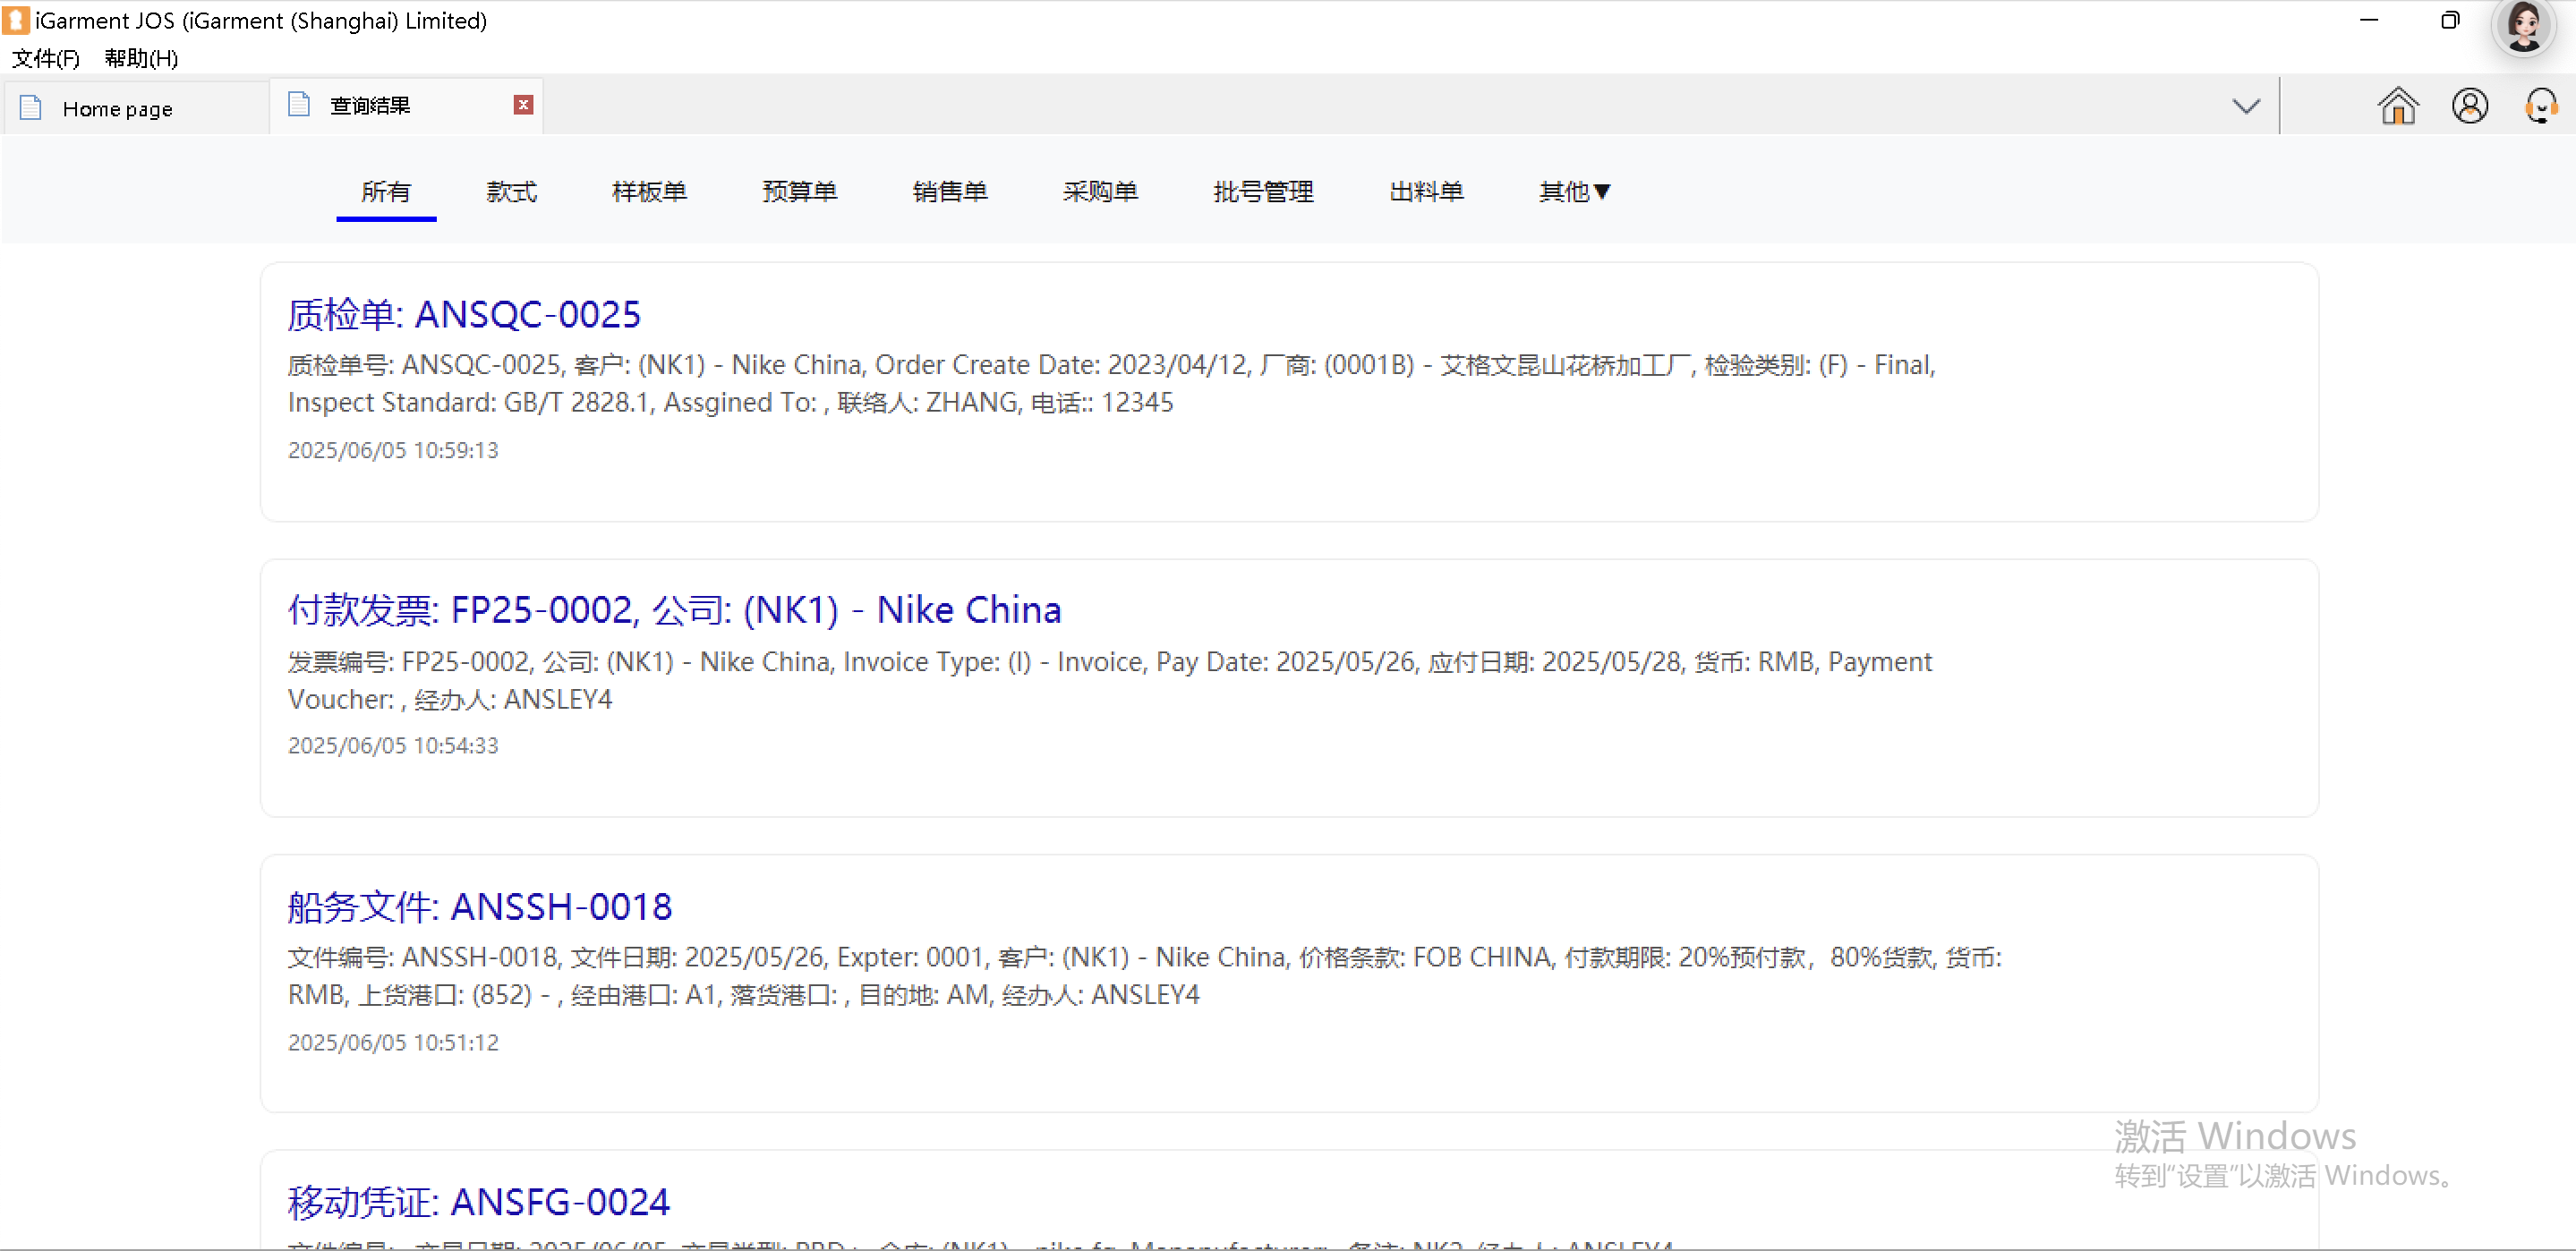Screen dimensions: 2576x1251
Task: Select the 样板单 filter tab
Action: pyautogui.click(x=649, y=191)
